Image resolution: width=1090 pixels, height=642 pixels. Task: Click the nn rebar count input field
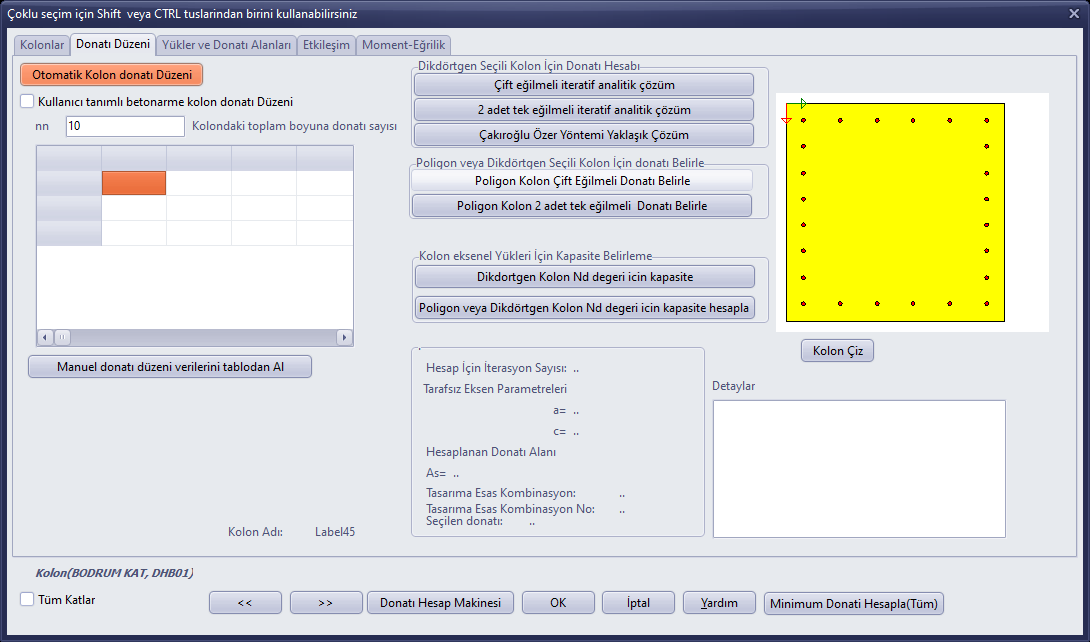pos(125,126)
